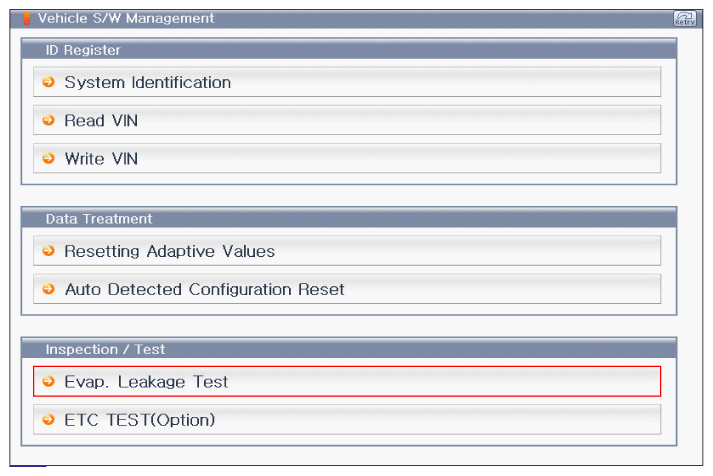Run Auto Detected Configuration Reset
The image size is (713, 476).
[x=204, y=289]
